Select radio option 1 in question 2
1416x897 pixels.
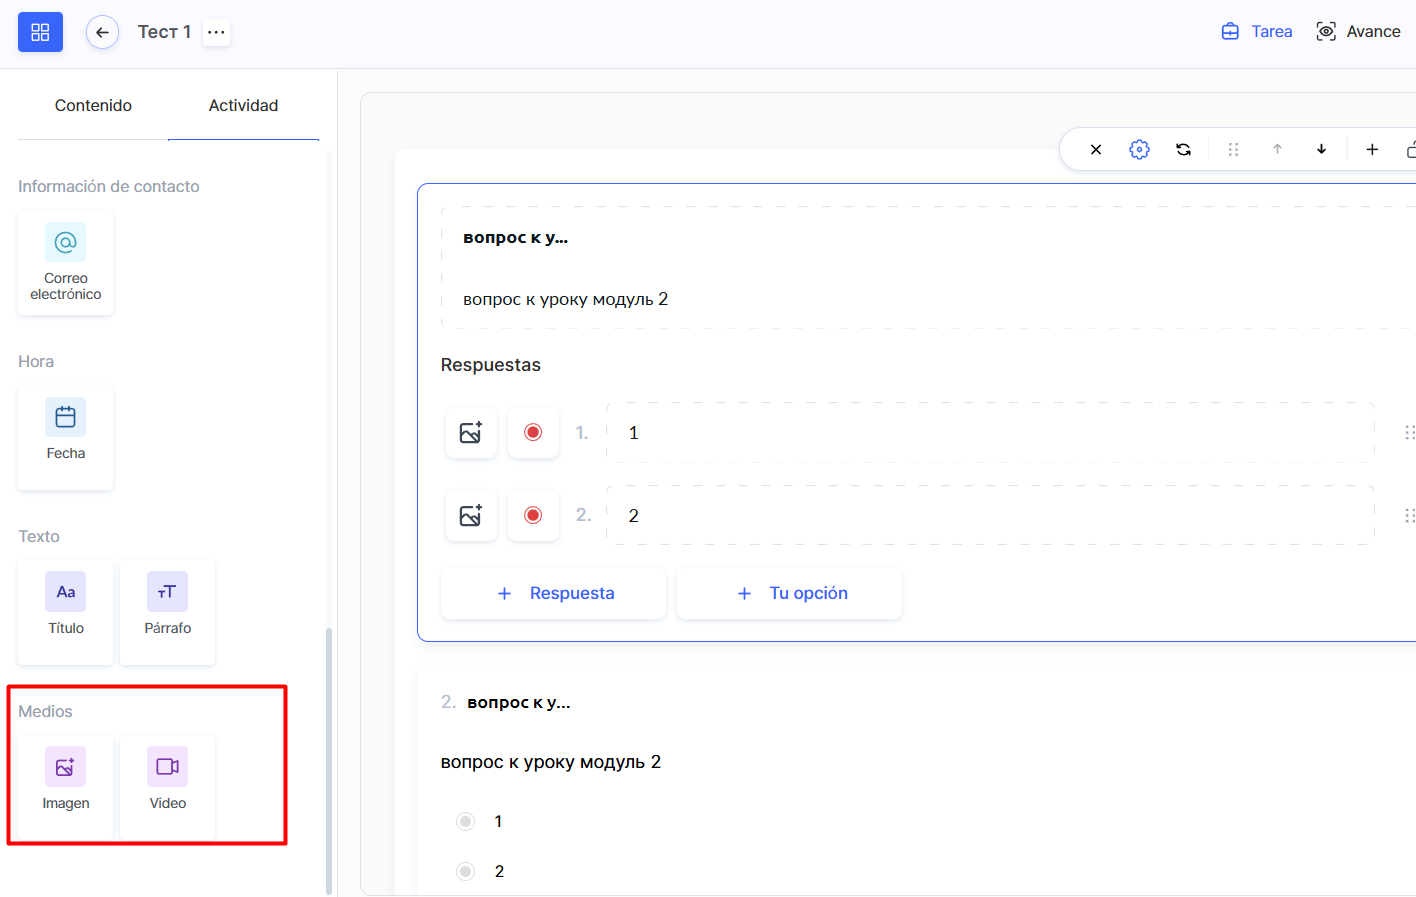[465, 821]
